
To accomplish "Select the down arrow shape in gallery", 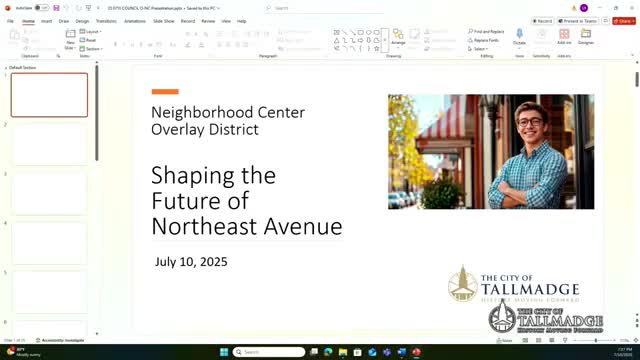I will tap(369, 40).
